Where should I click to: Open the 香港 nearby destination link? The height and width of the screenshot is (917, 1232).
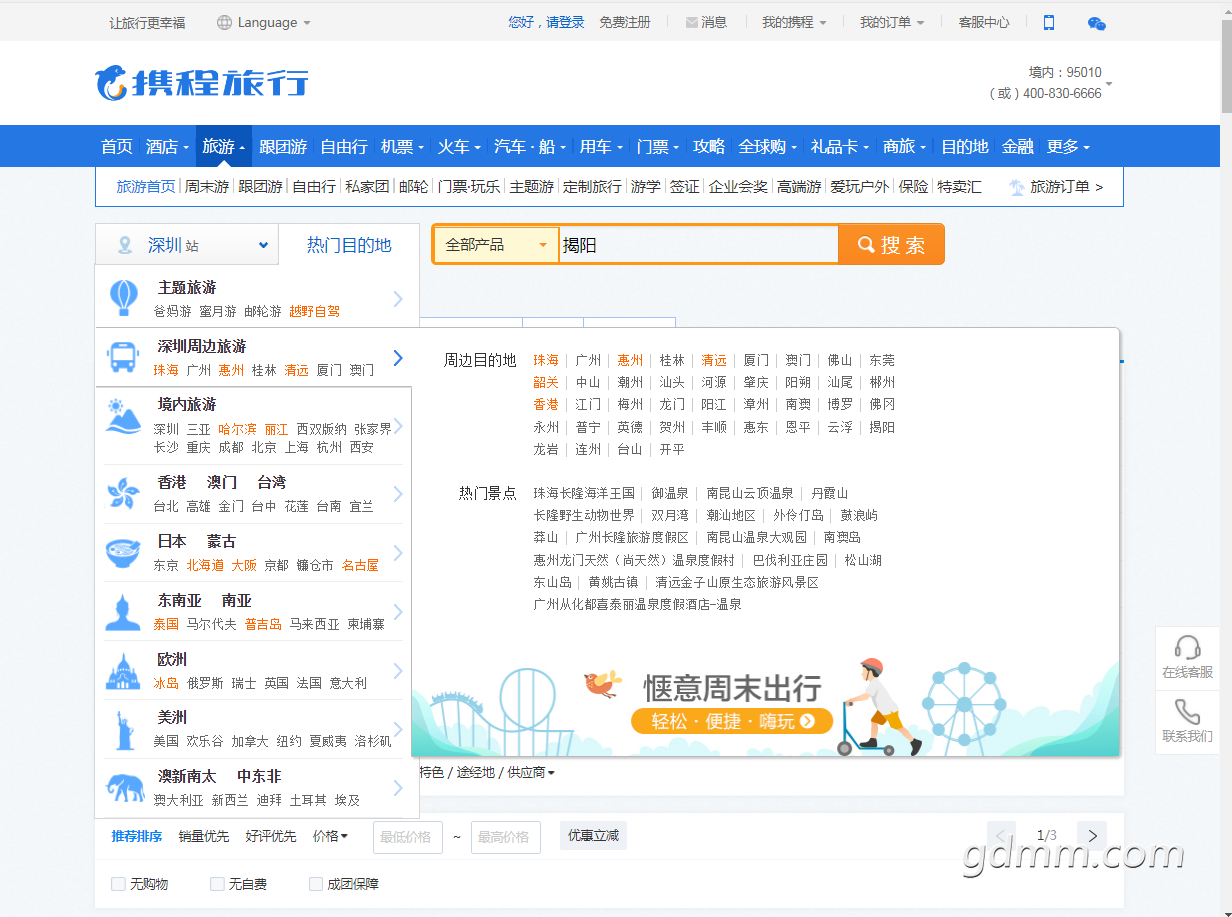coord(546,405)
